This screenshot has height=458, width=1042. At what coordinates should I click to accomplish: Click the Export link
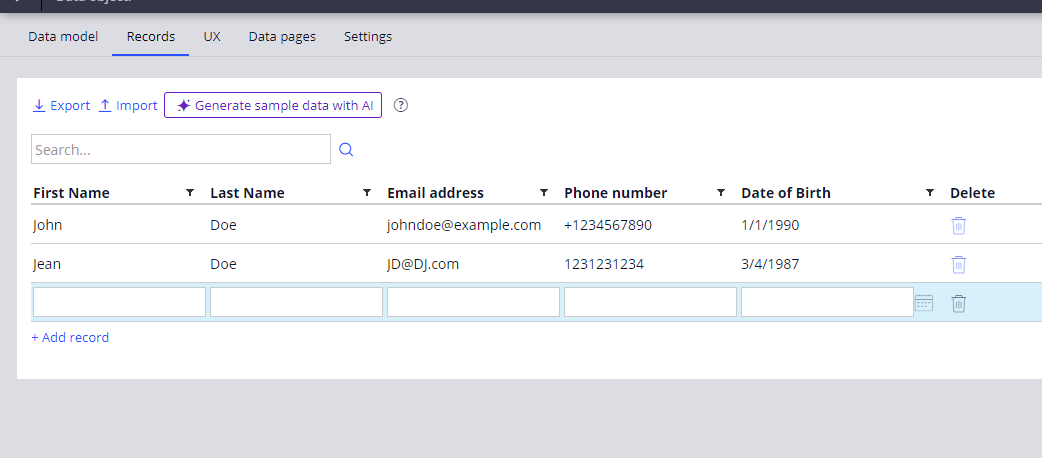point(61,105)
